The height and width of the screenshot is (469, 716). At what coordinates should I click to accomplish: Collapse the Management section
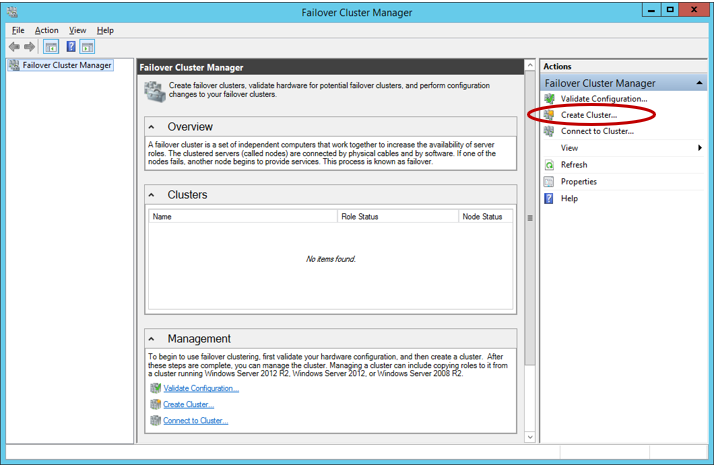pos(152,339)
